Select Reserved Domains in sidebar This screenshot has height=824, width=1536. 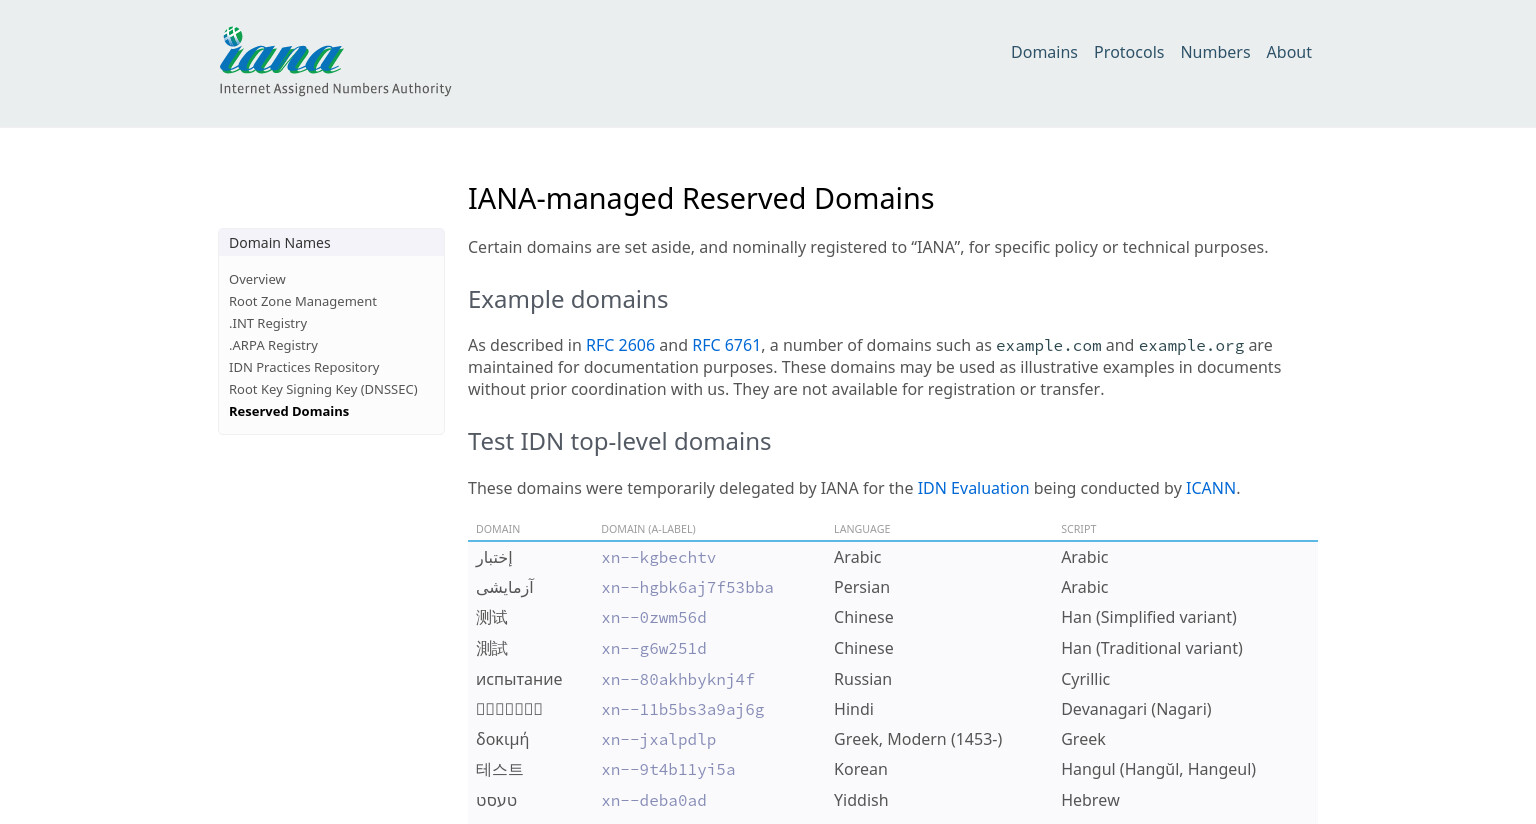pos(289,411)
